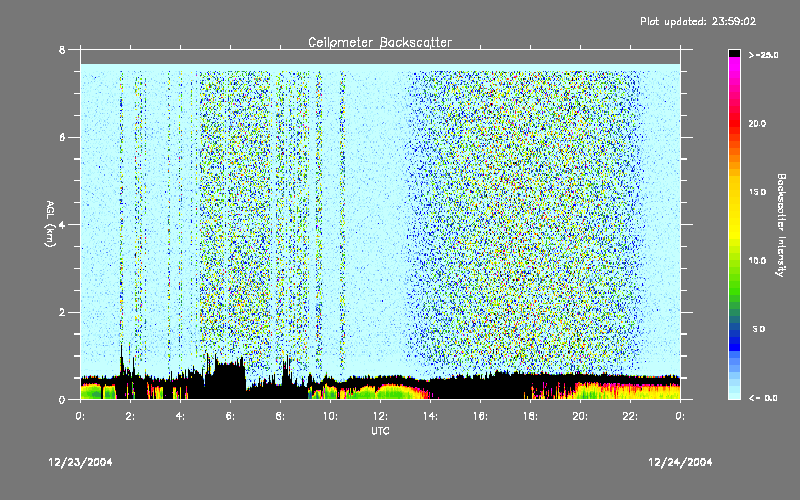
Task: Click the UTC tick label "16:"
Action: [480, 416]
